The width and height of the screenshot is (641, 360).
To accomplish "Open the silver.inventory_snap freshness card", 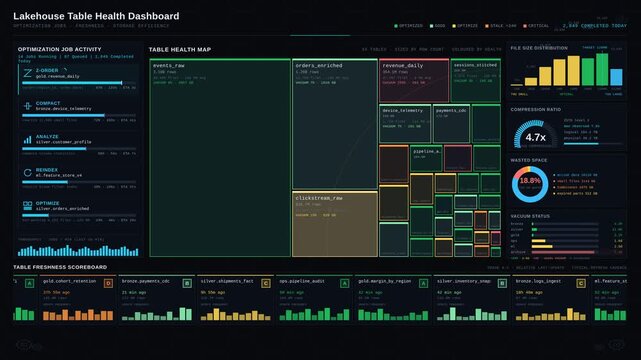I will (x=472, y=300).
